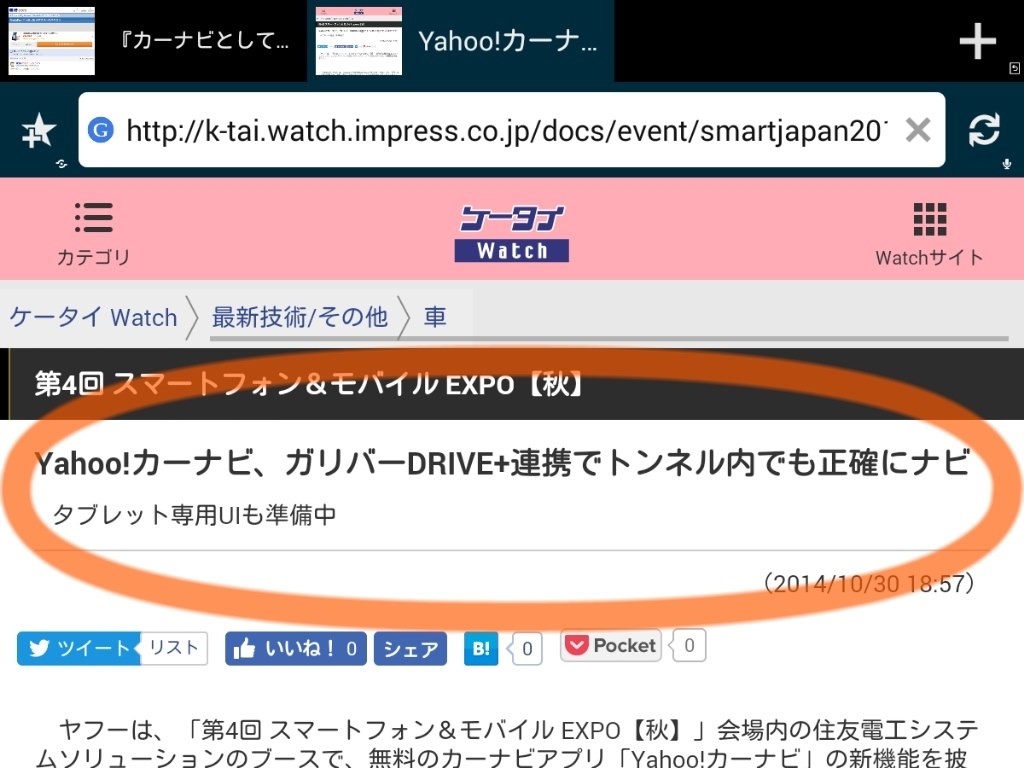
Task: Click the ケータイ Watch logo
Action: coord(511,233)
